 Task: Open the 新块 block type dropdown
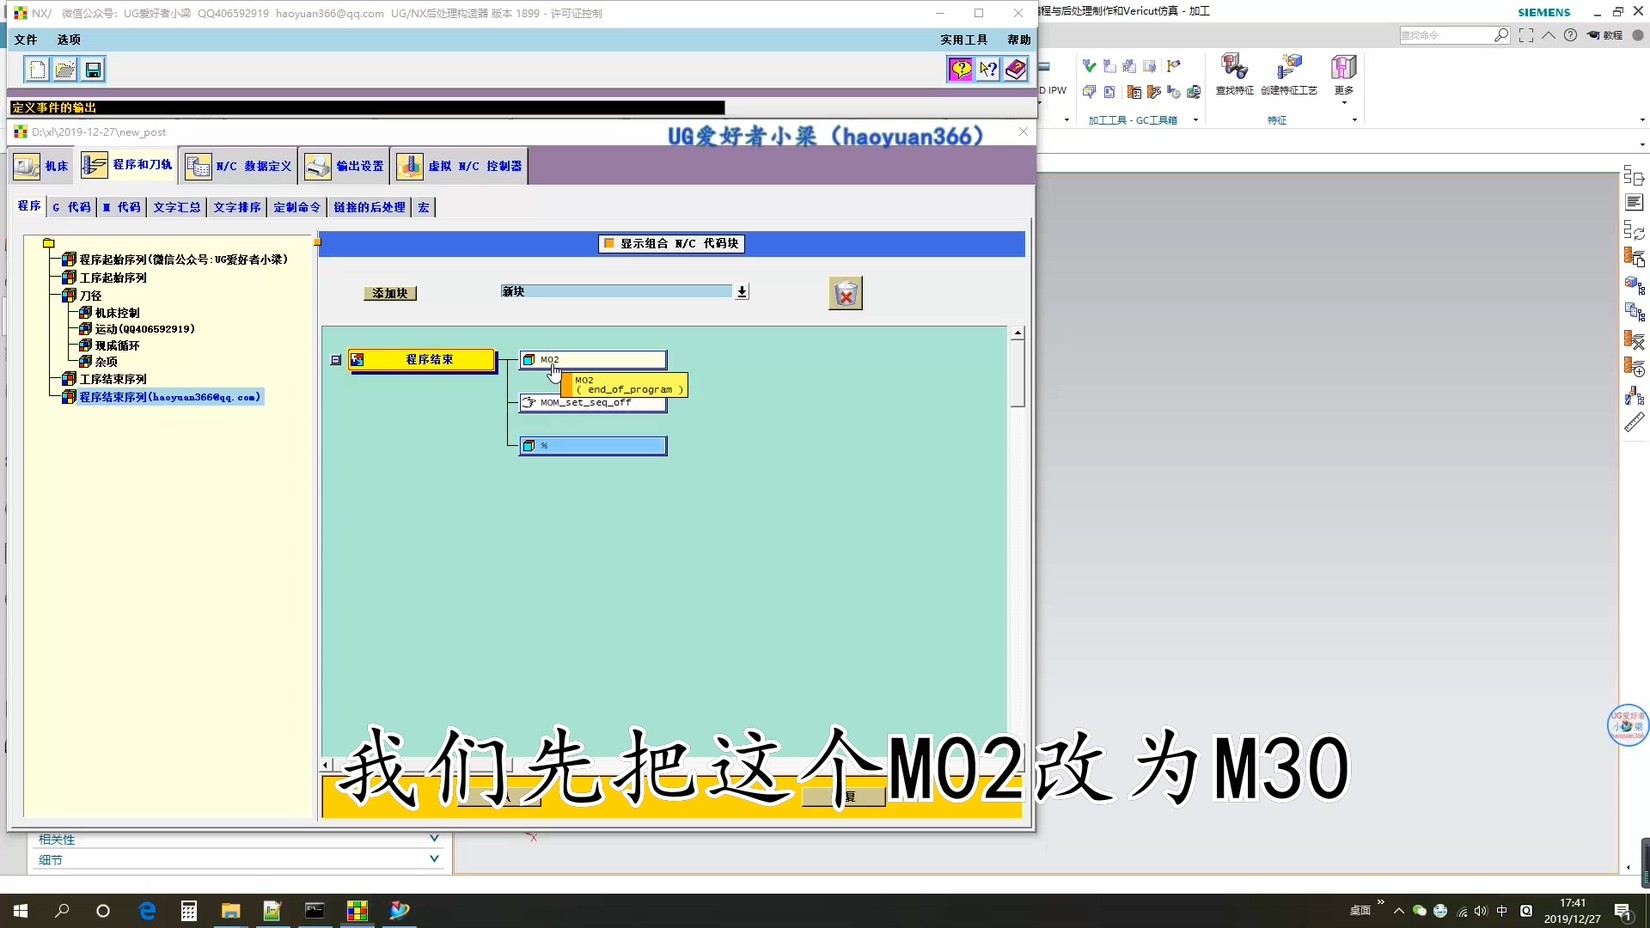742,292
